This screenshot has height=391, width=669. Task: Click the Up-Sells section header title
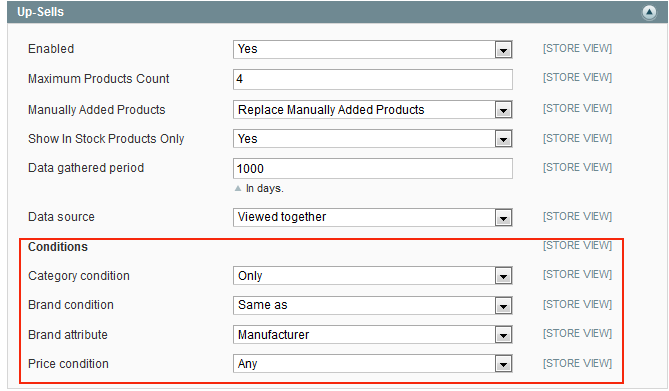coord(41,12)
